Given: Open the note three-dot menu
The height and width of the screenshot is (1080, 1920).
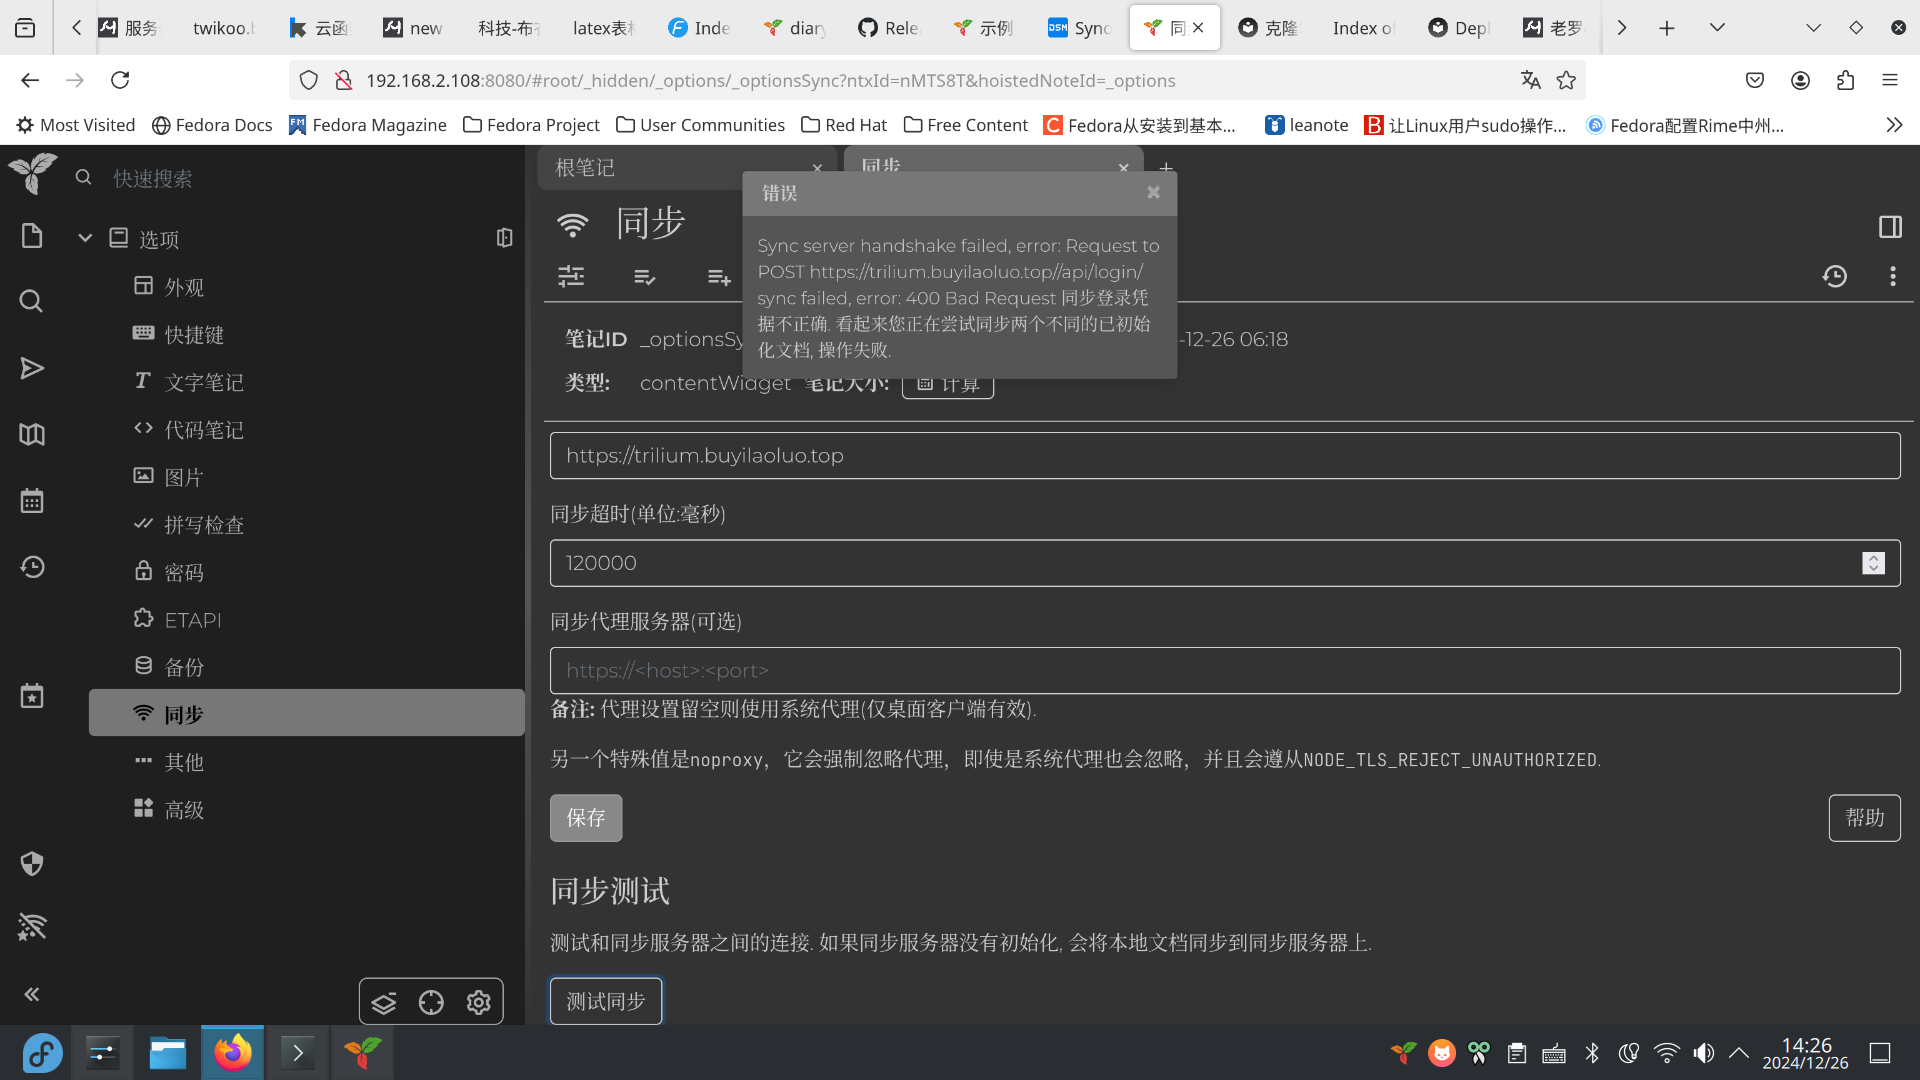Looking at the screenshot, I should click(1893, 277).
